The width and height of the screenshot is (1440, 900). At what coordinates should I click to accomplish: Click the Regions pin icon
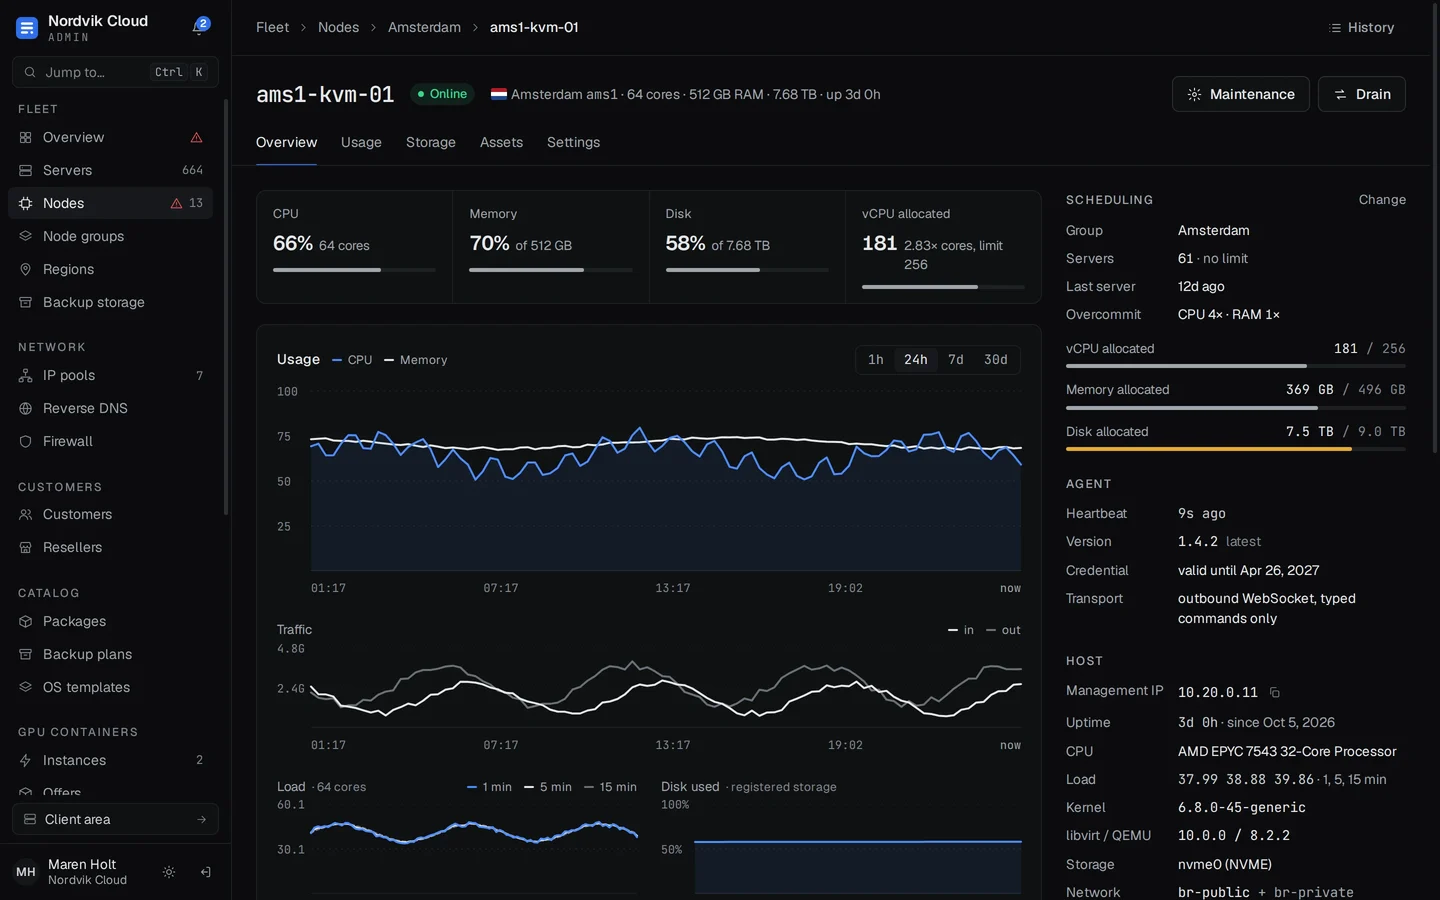pyautogui.click(x=26, y=269)
